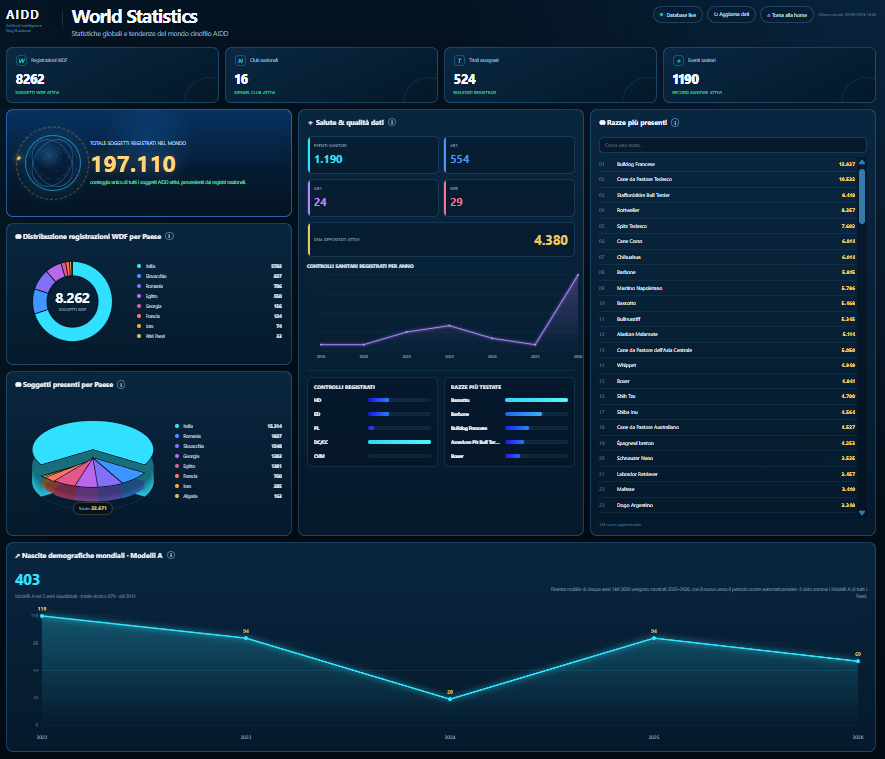Select the Labrador Retriever row
The image size is (885, 759).
tap(727, 475)
